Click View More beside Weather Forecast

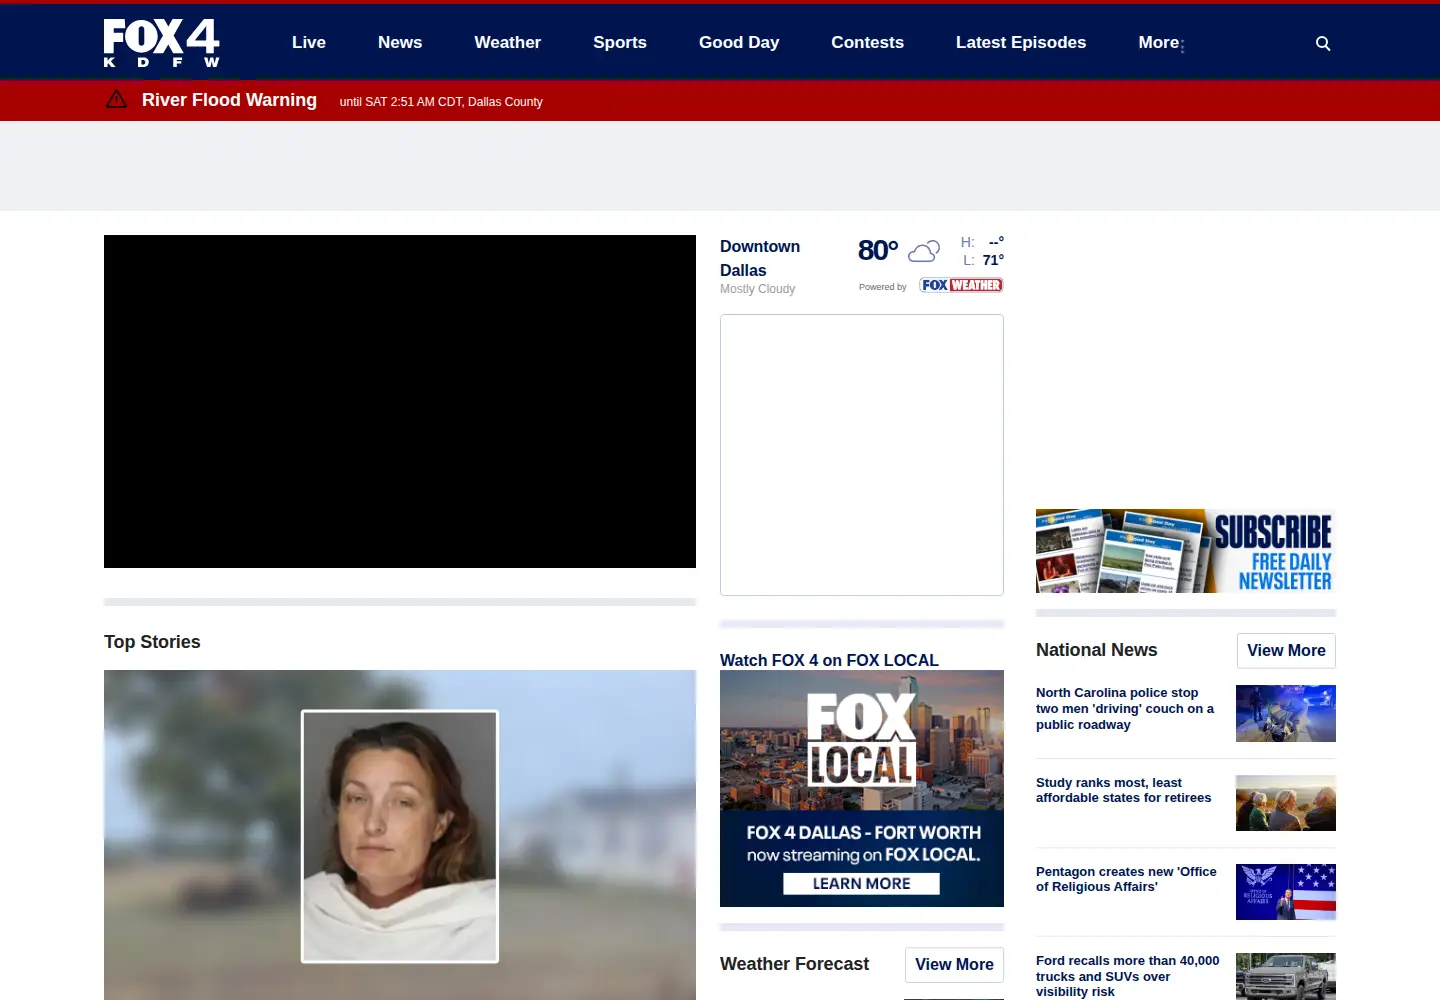click(954, 965)
